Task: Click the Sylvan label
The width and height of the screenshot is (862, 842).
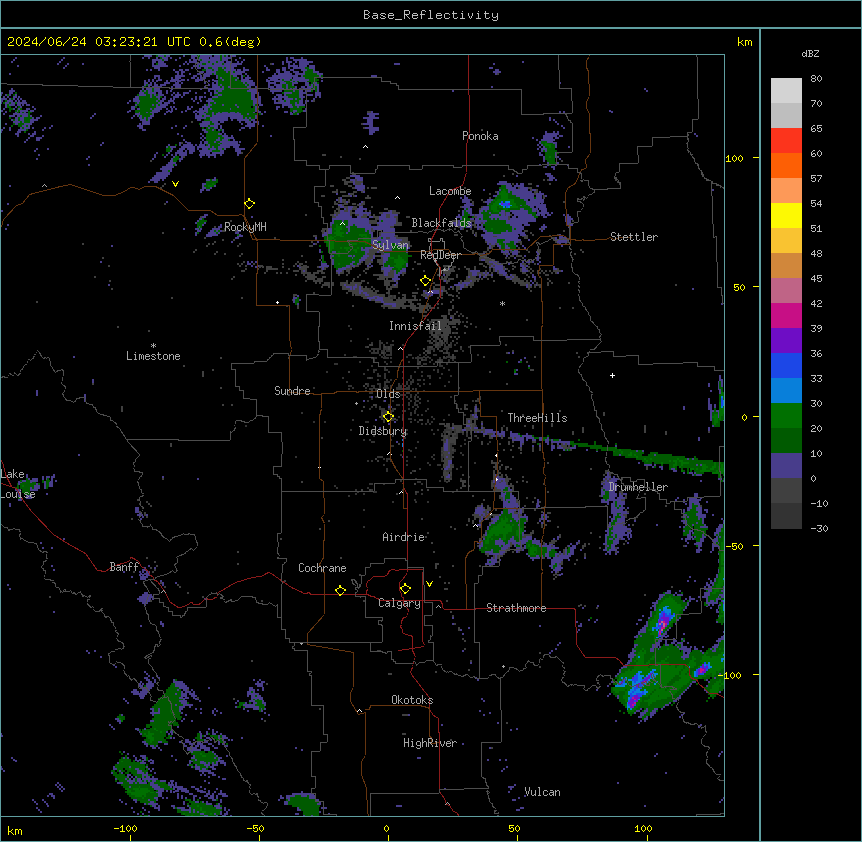Action: point(390,245)
